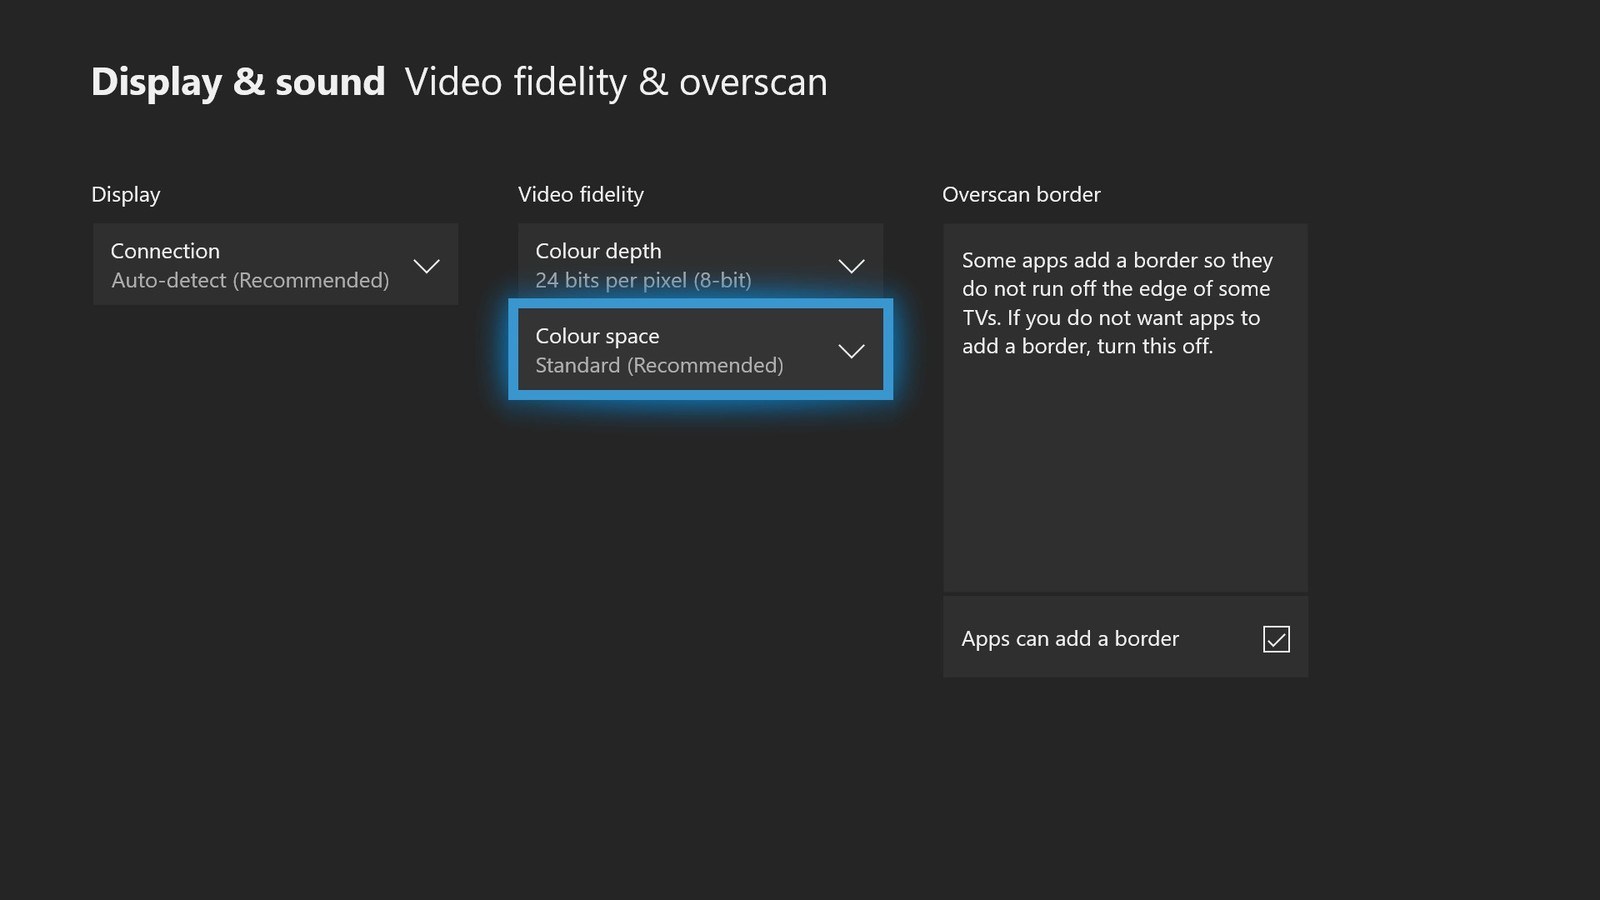1600x900 pixels.
Task: Click the chevron arrow on Connection
Action: click(x=427, y=266)
